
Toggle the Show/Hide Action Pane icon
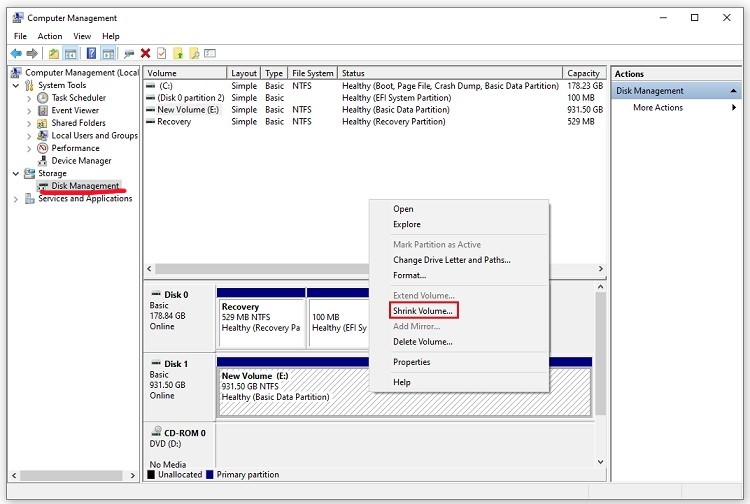coord(109,54)
